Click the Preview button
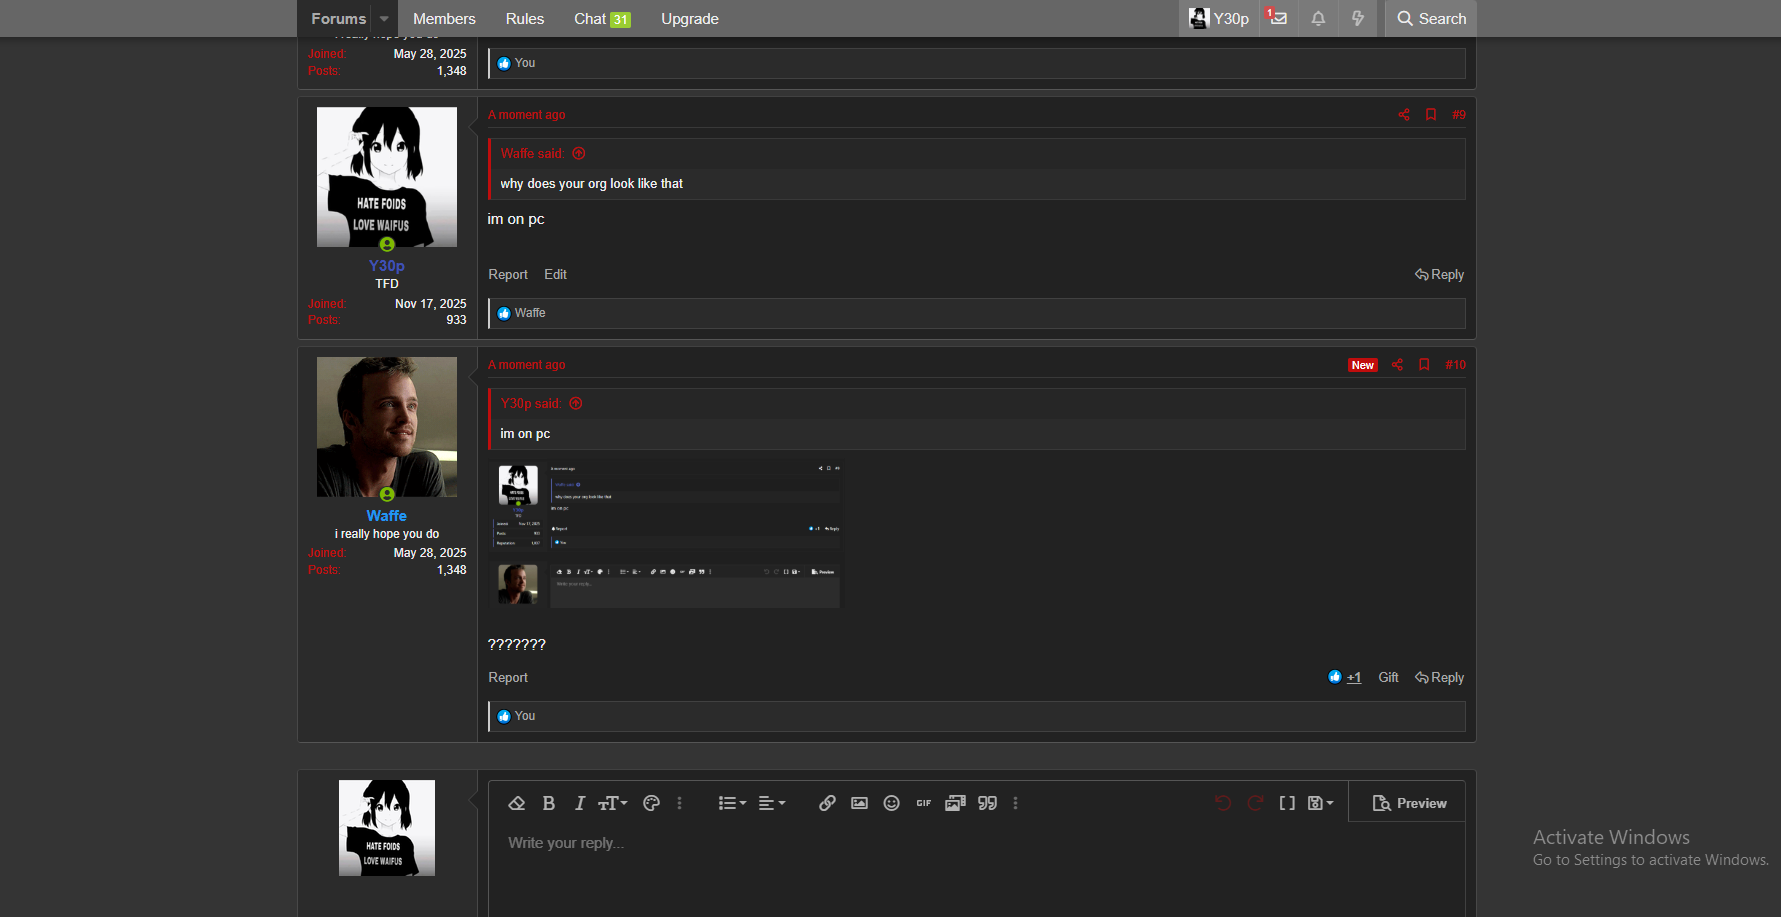This screenshot has width=1781, height=917. point(1408,803)
